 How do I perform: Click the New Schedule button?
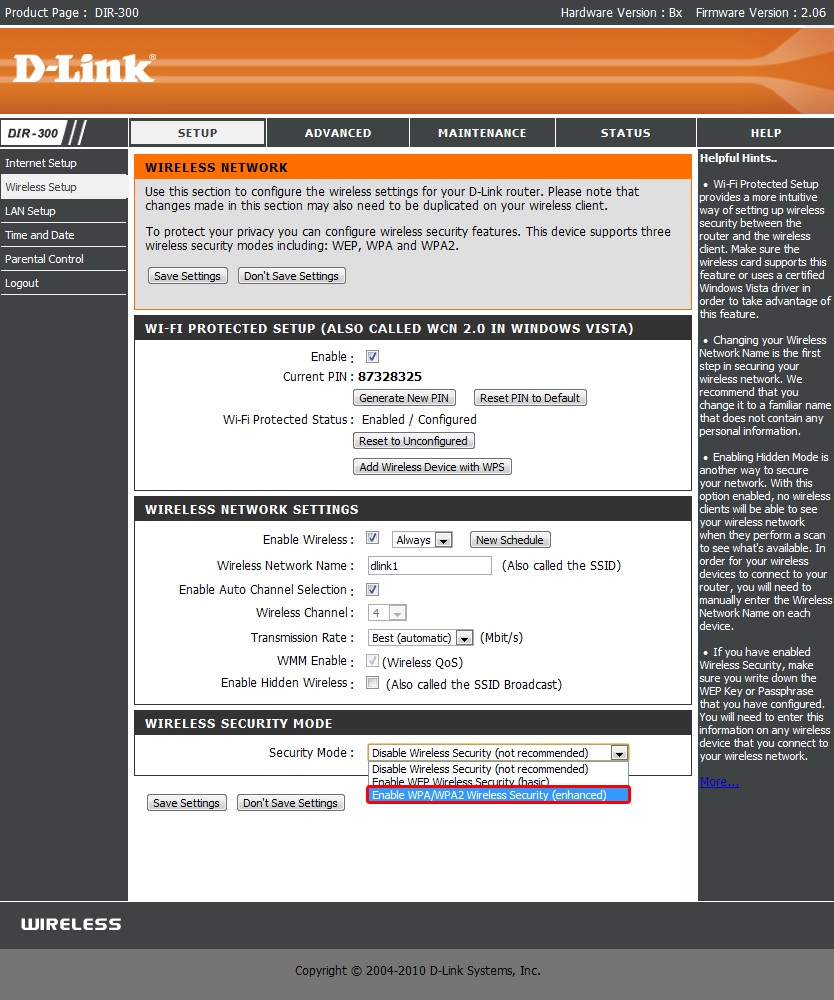point(509,540)
